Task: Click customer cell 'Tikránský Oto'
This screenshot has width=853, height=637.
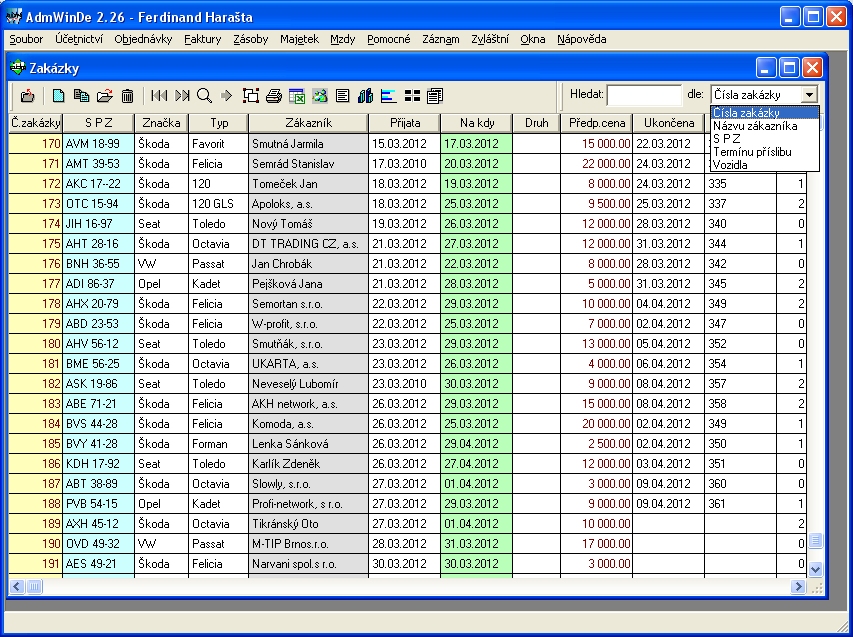Action: click(x=308, y=524)
